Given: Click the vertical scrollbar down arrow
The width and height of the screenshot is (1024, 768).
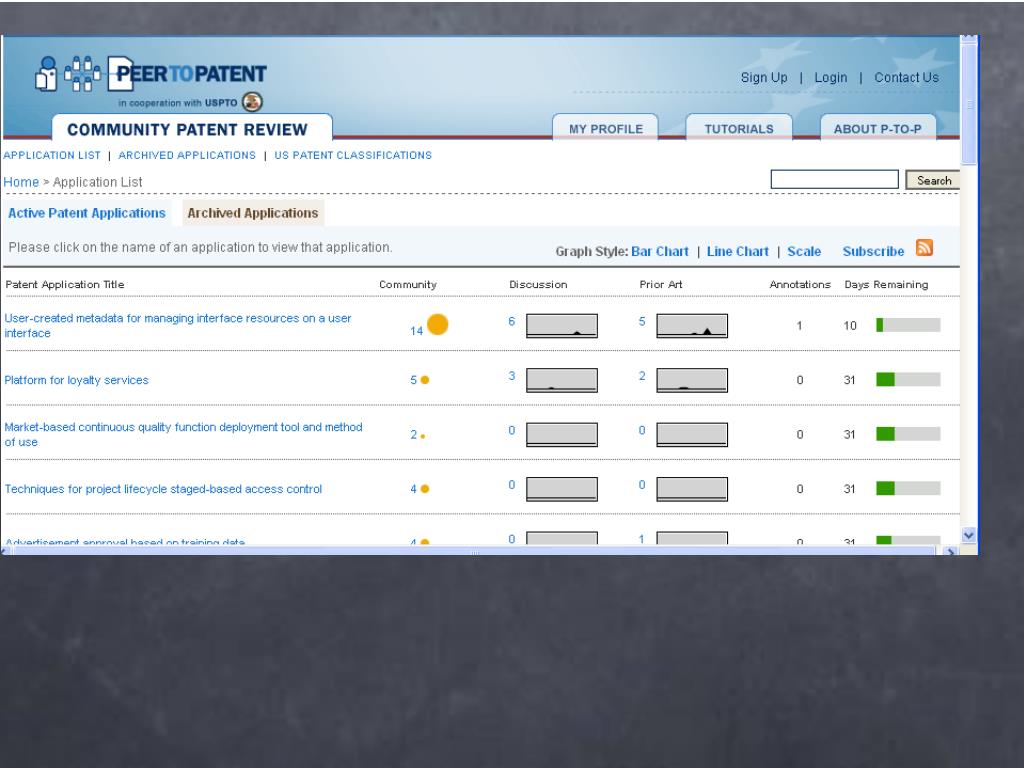Looking at the screenshot, I should 968,535.
